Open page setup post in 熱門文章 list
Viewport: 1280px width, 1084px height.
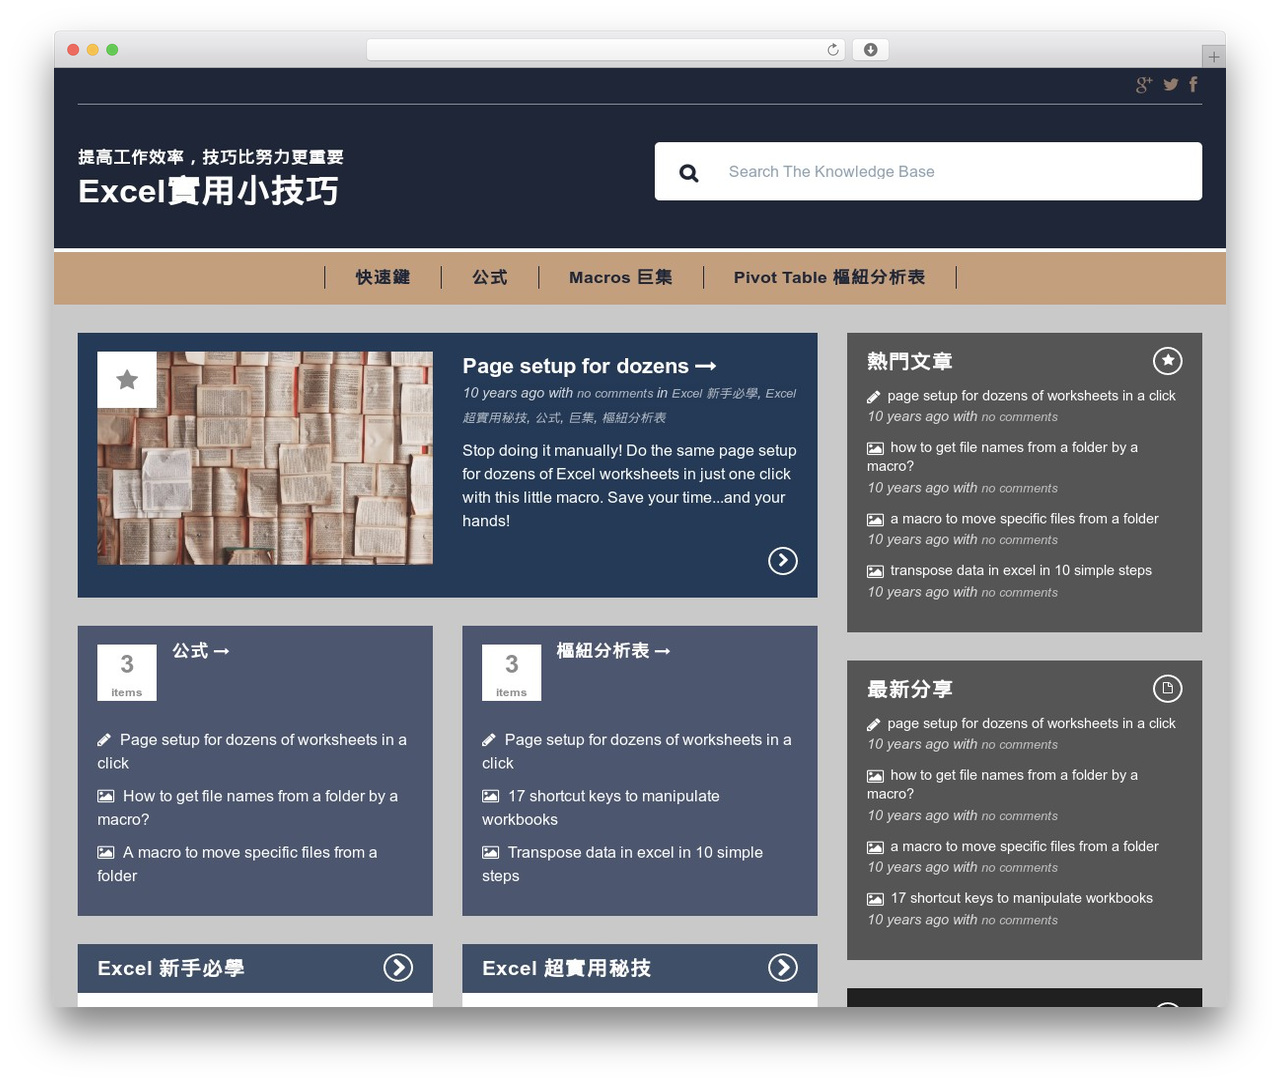1031,396
